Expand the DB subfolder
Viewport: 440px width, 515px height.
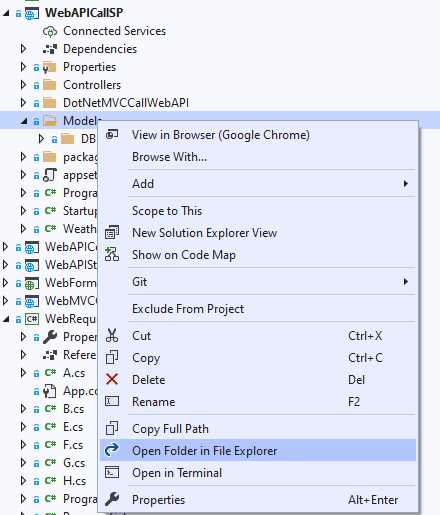tap(41, 139)
